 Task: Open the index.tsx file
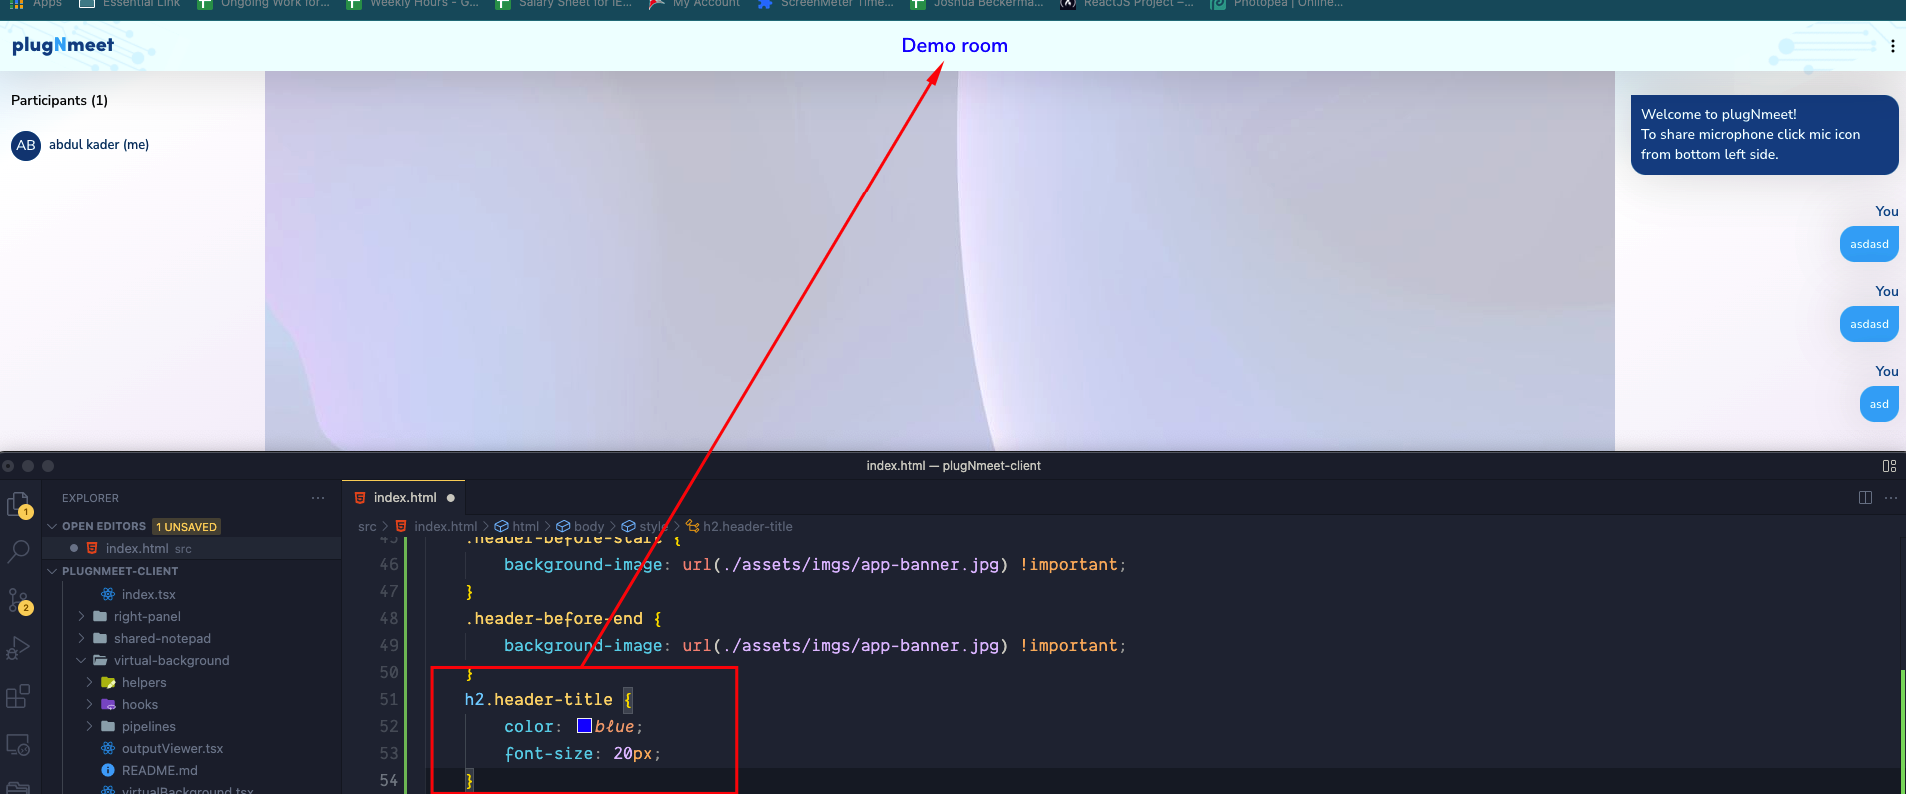click(148, 594)
